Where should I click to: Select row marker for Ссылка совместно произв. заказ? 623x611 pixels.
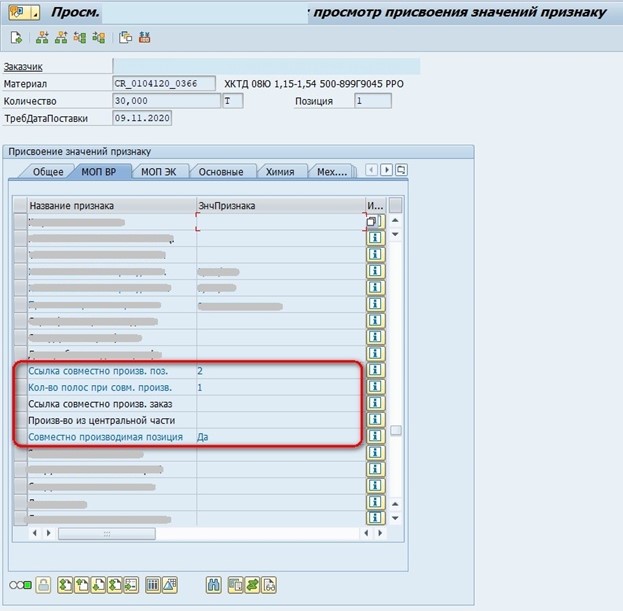coord(20,404)
